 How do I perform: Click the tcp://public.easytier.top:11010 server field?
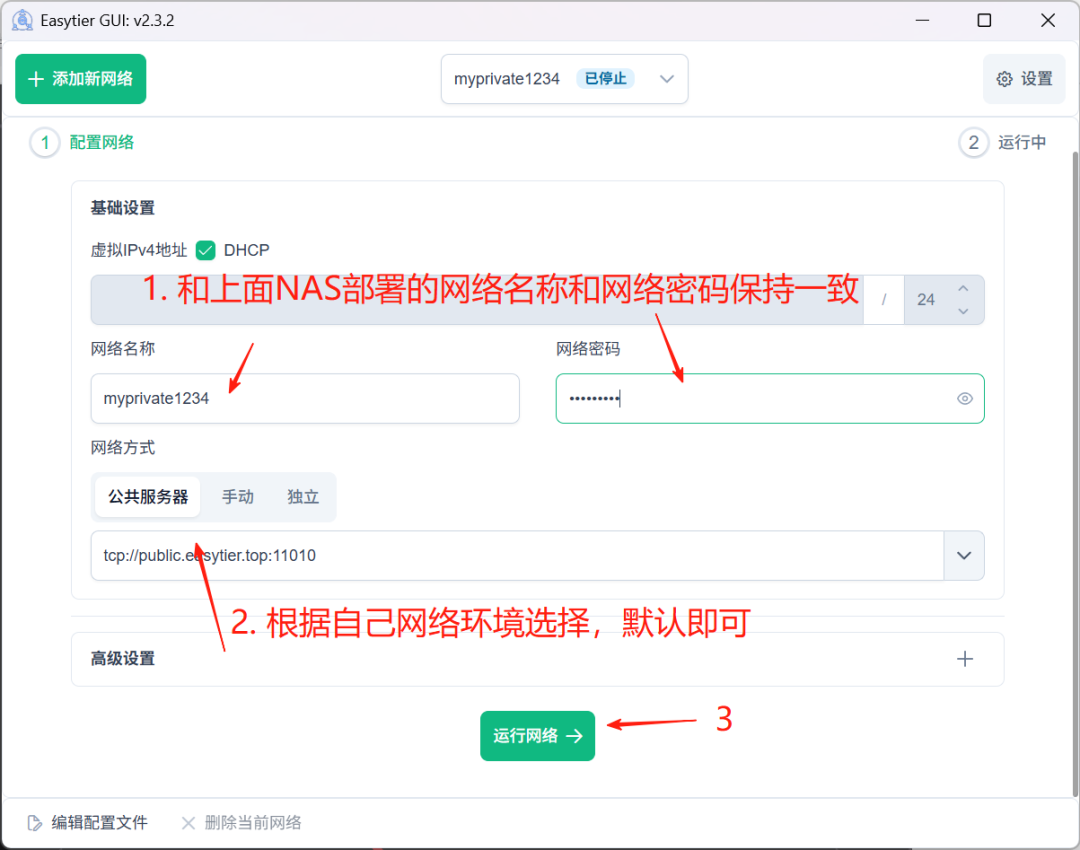[517, 556]
